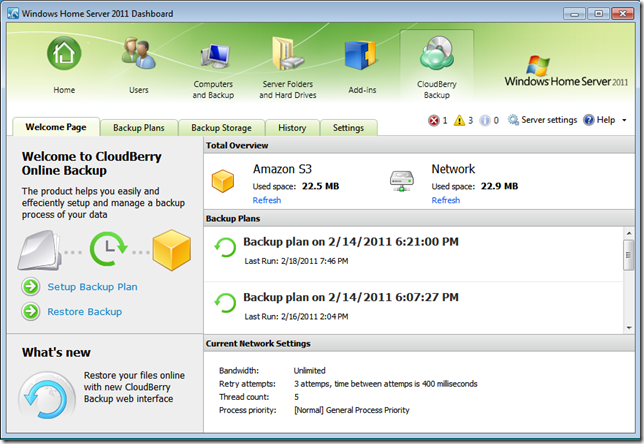644x444 pixels.
Task: Open the Settings tab
Action: pos(348,128)
